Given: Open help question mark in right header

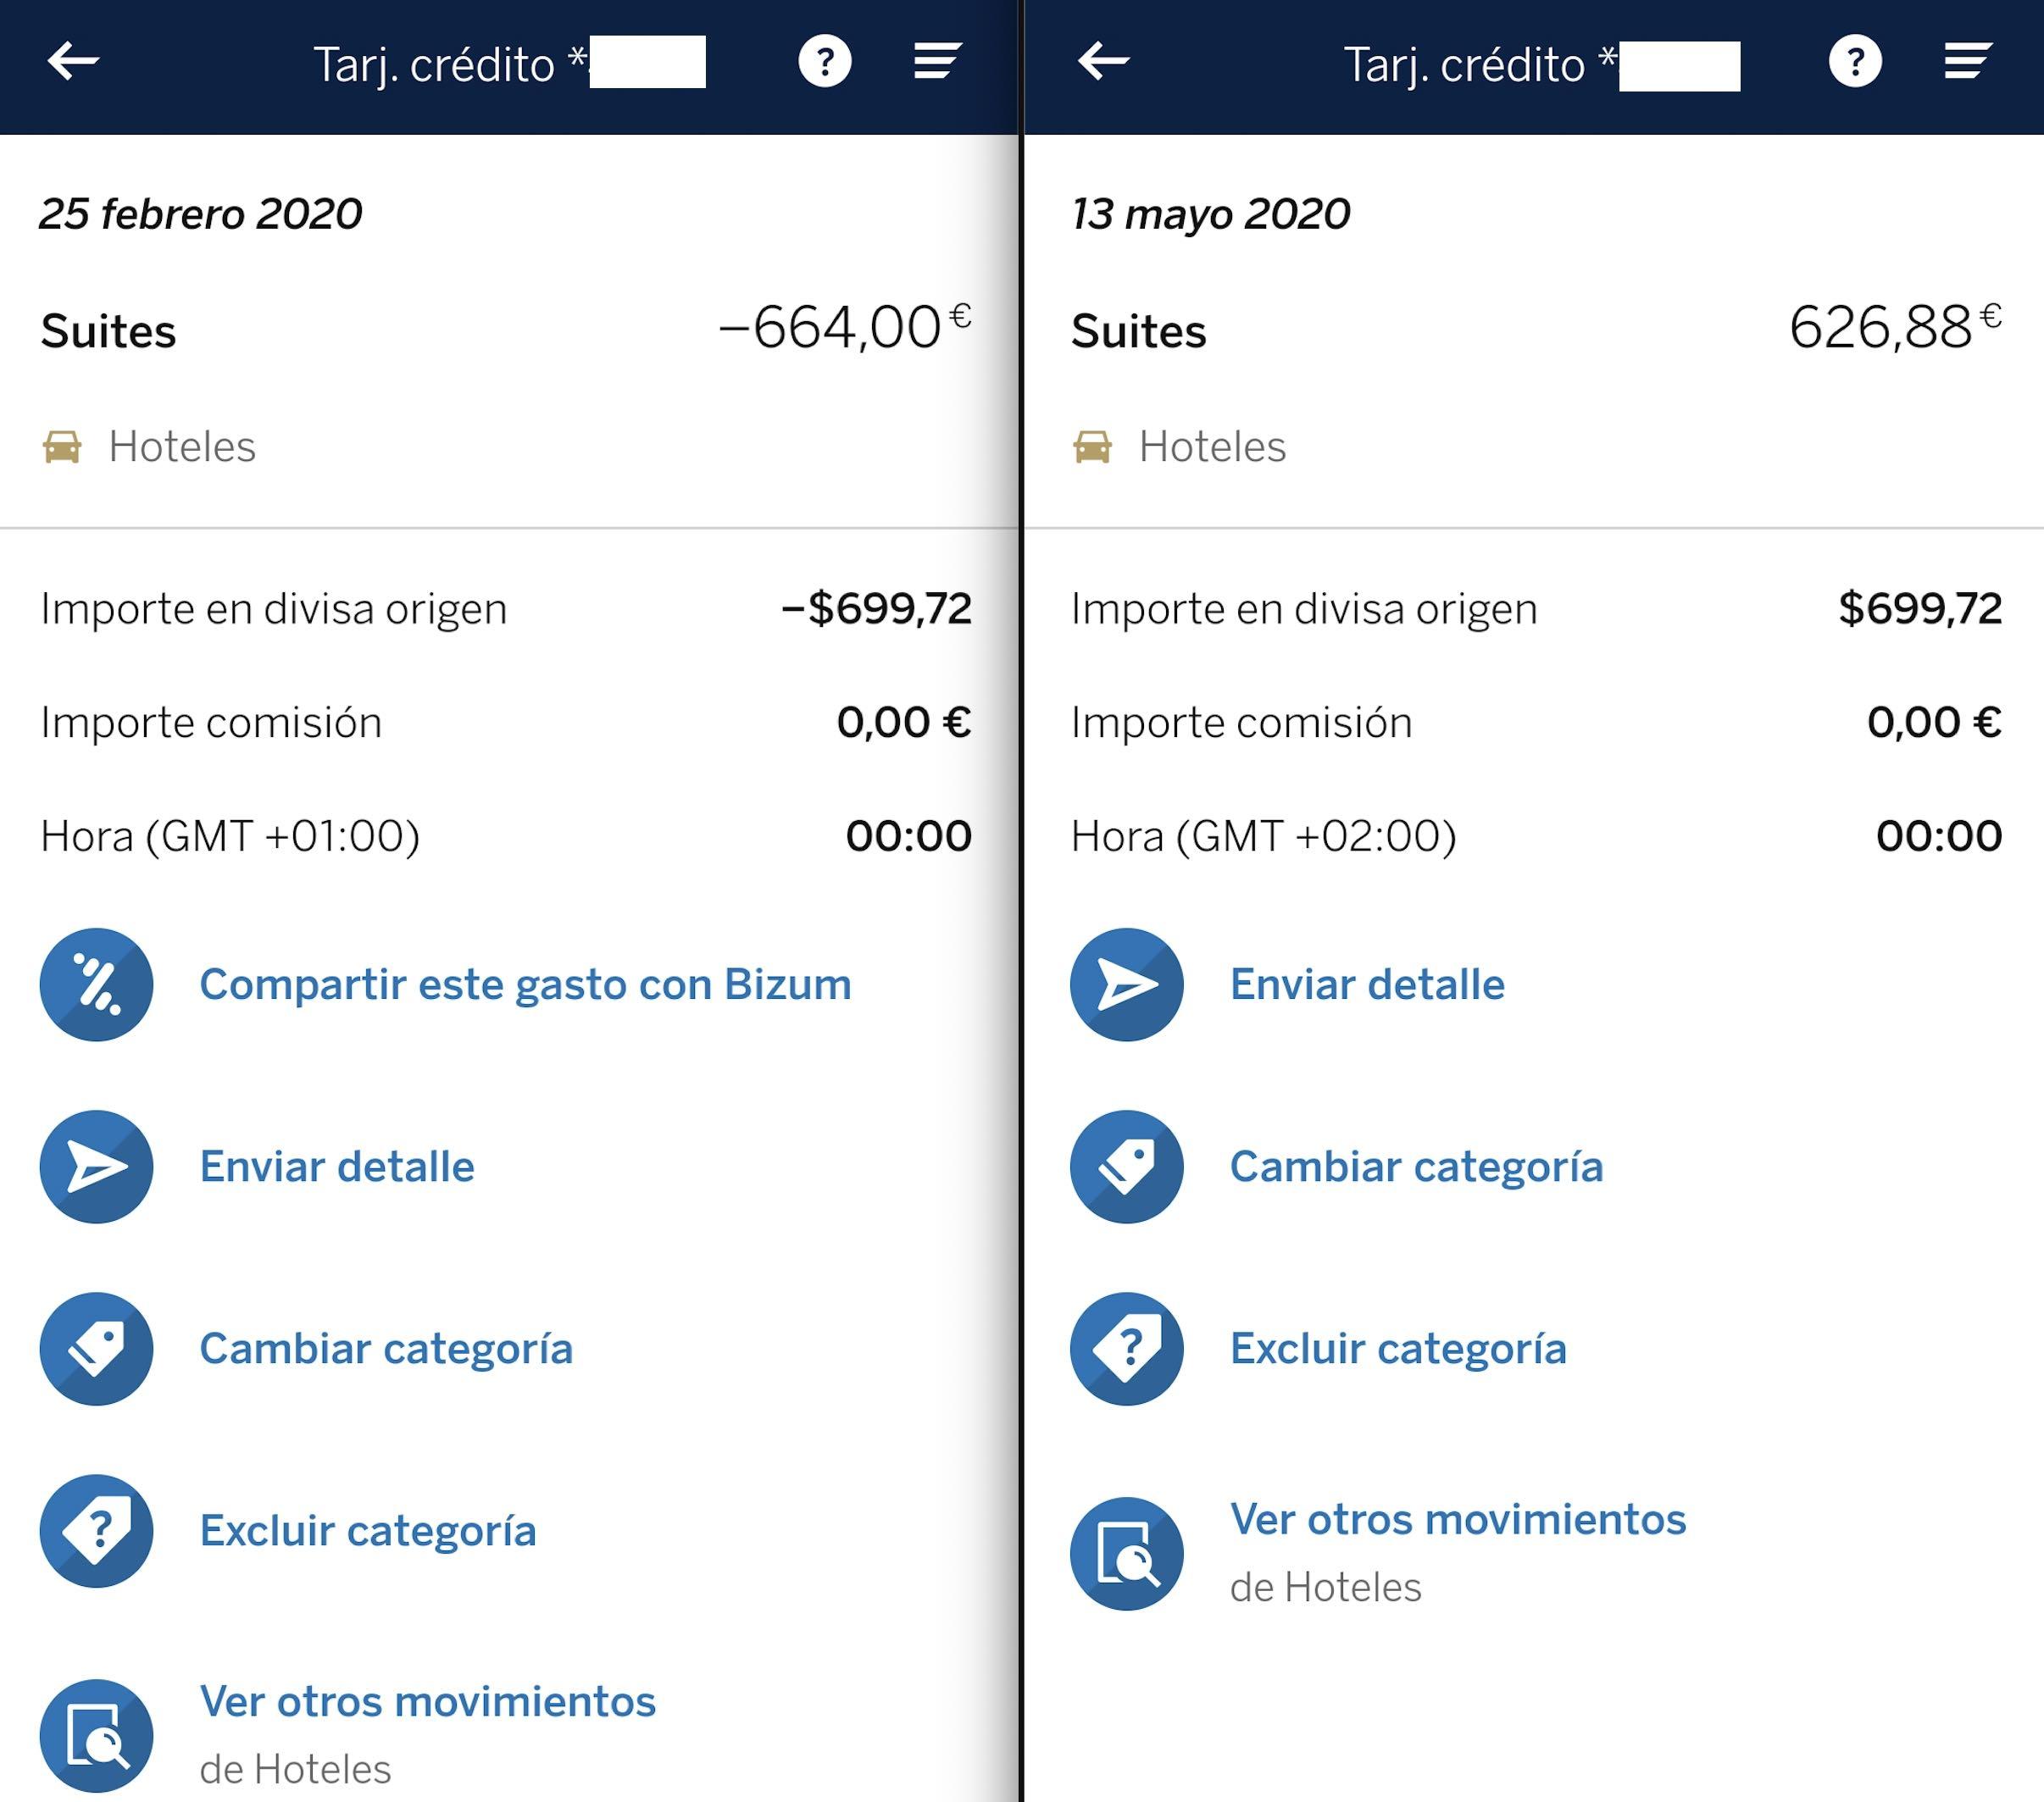Looking at the screenshot, I should pyautogui.click(x=1855, y=61).
